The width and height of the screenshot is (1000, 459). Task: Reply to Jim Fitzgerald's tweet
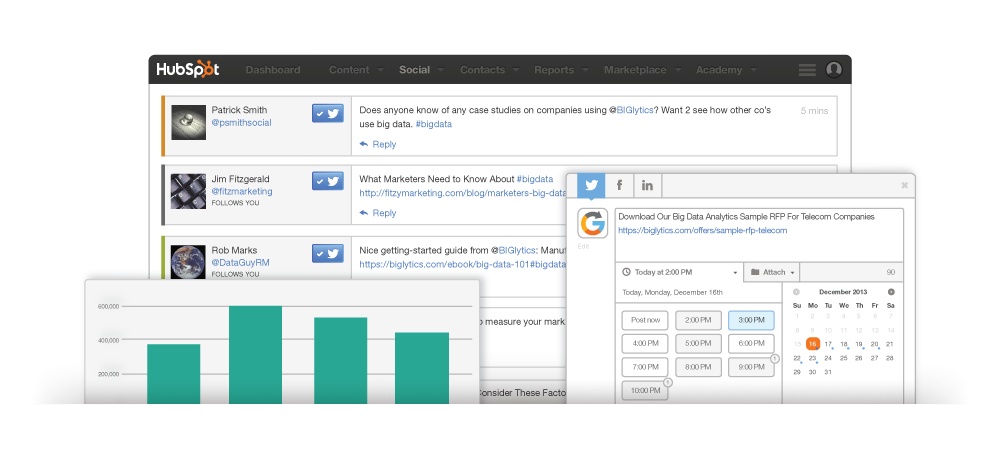click(378, 213)
